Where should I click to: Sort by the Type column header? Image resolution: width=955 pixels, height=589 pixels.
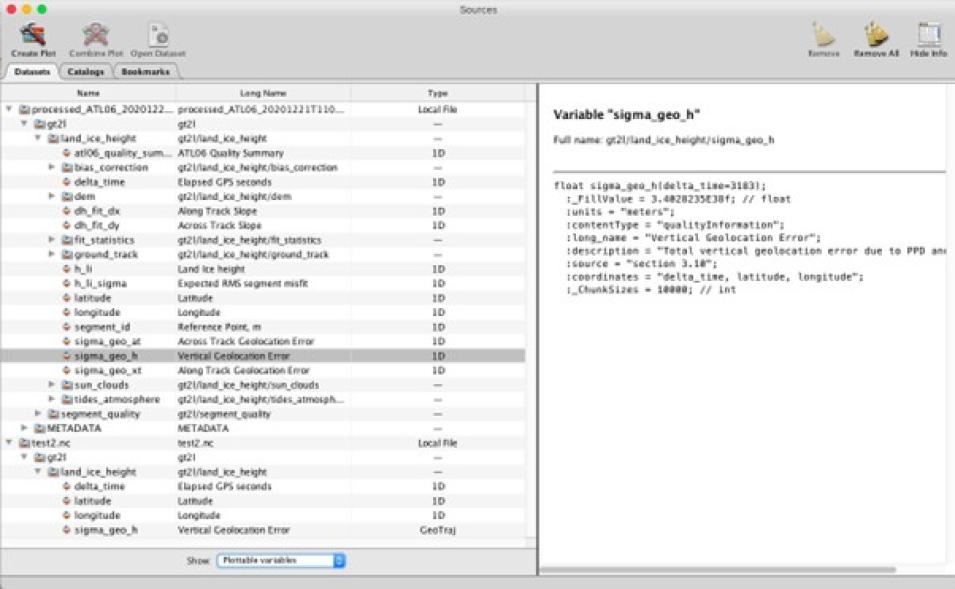[x=437, y=93]
